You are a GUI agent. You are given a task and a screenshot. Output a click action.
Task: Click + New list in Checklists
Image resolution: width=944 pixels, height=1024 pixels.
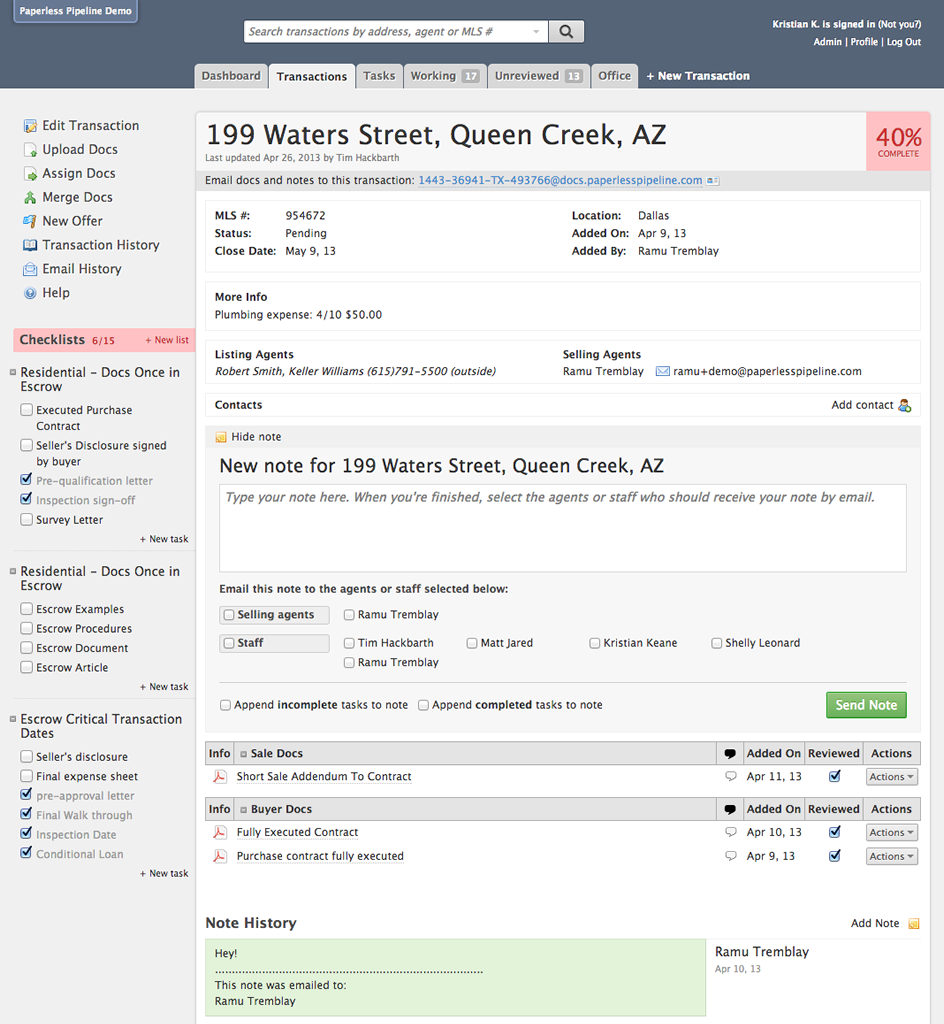[166, 340]
